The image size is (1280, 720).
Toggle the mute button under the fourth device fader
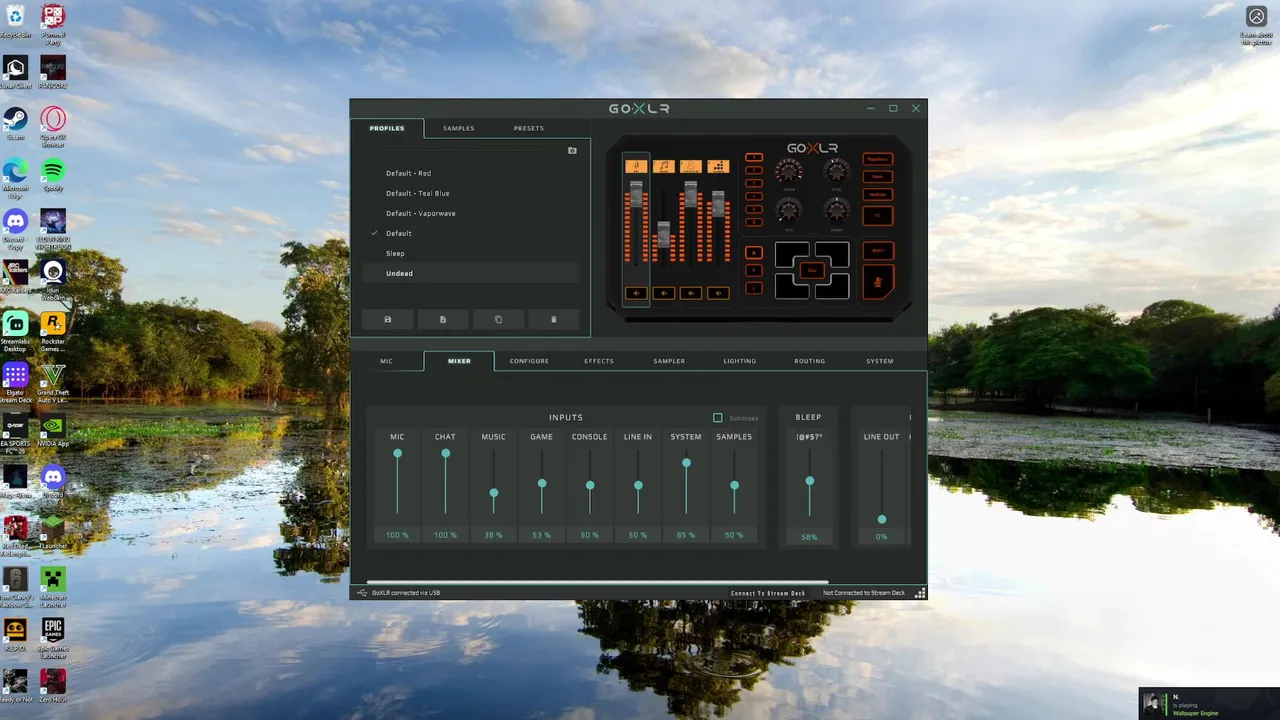point(719,293)
